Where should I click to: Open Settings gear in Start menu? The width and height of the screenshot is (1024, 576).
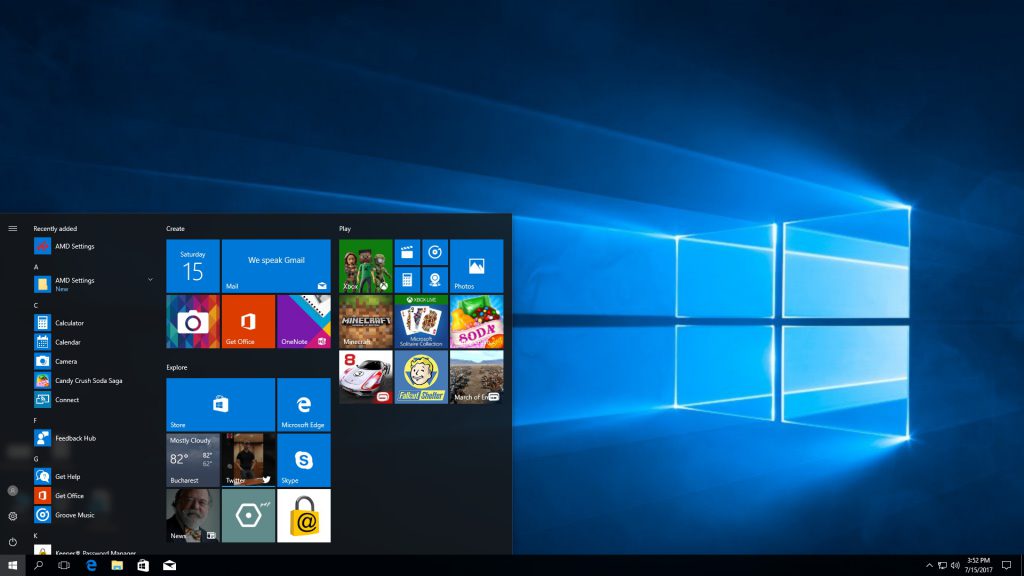(12, 516)
